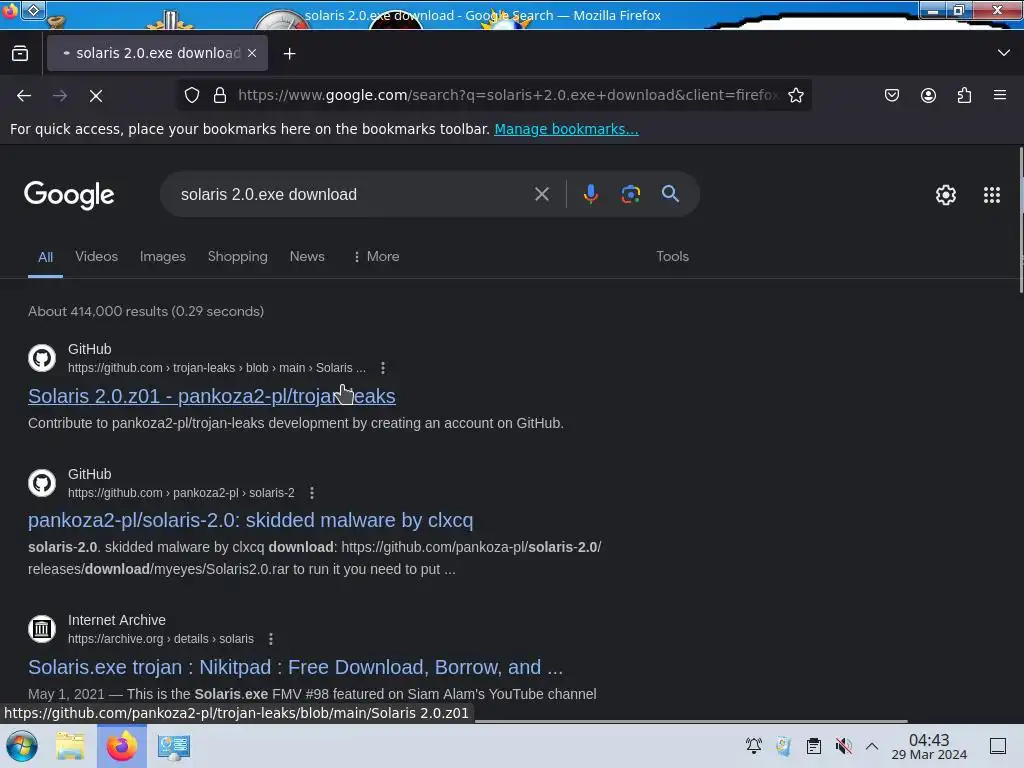The image size is (1024, 768).
Task: Submit search with the magnifier icon
Action: coord(670,194)
